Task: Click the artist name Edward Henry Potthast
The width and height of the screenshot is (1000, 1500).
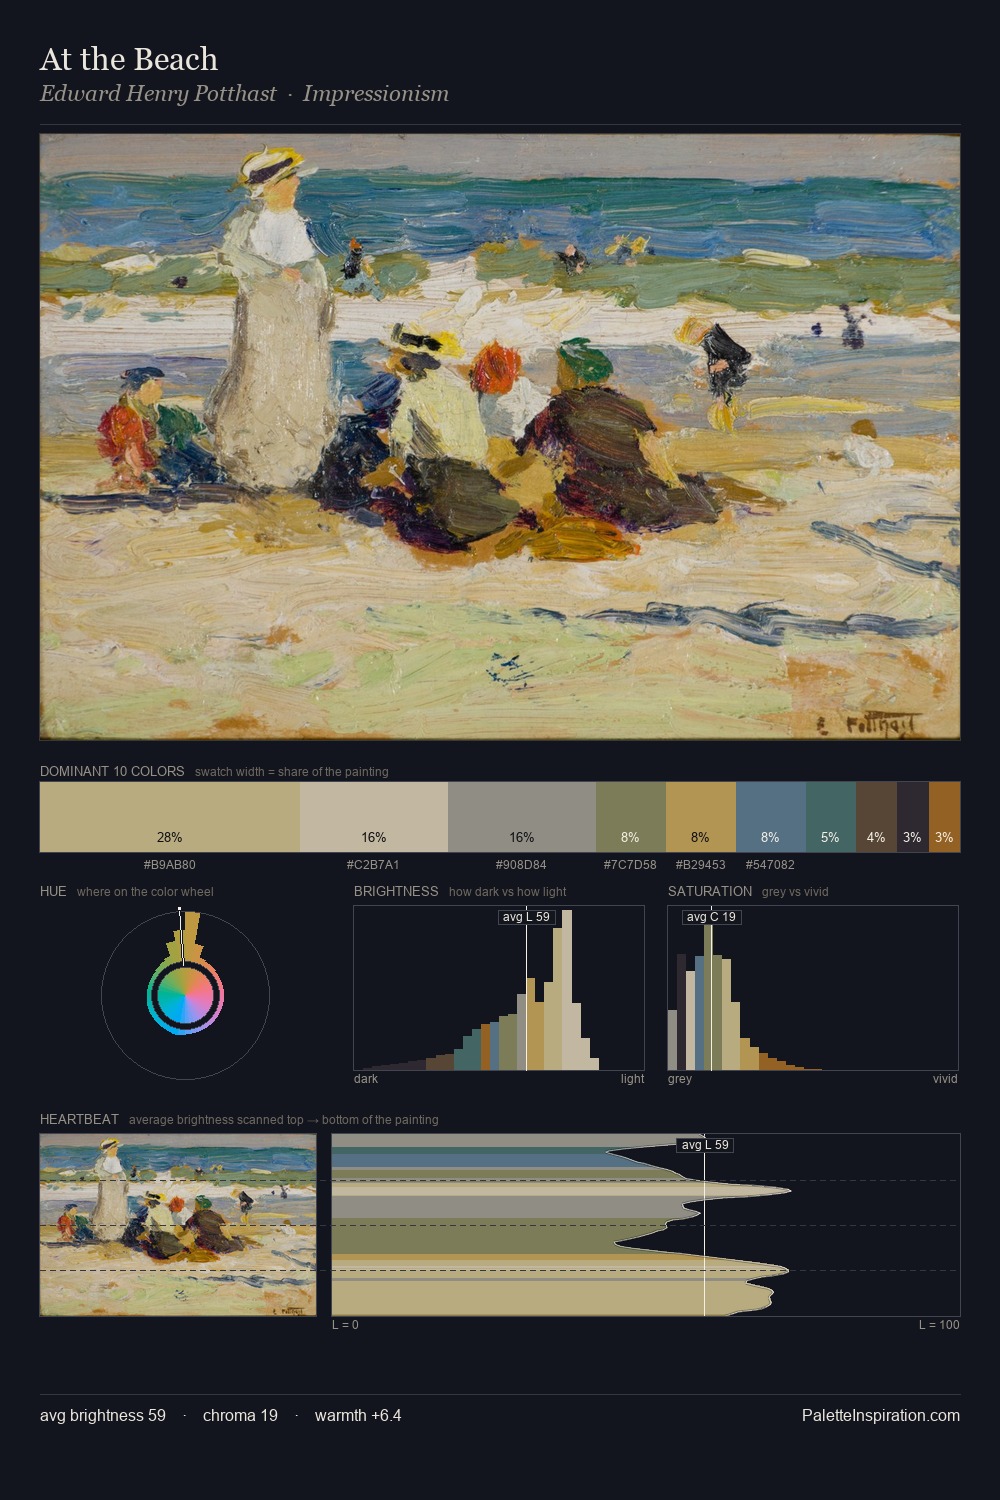Action: pos(158,94)
